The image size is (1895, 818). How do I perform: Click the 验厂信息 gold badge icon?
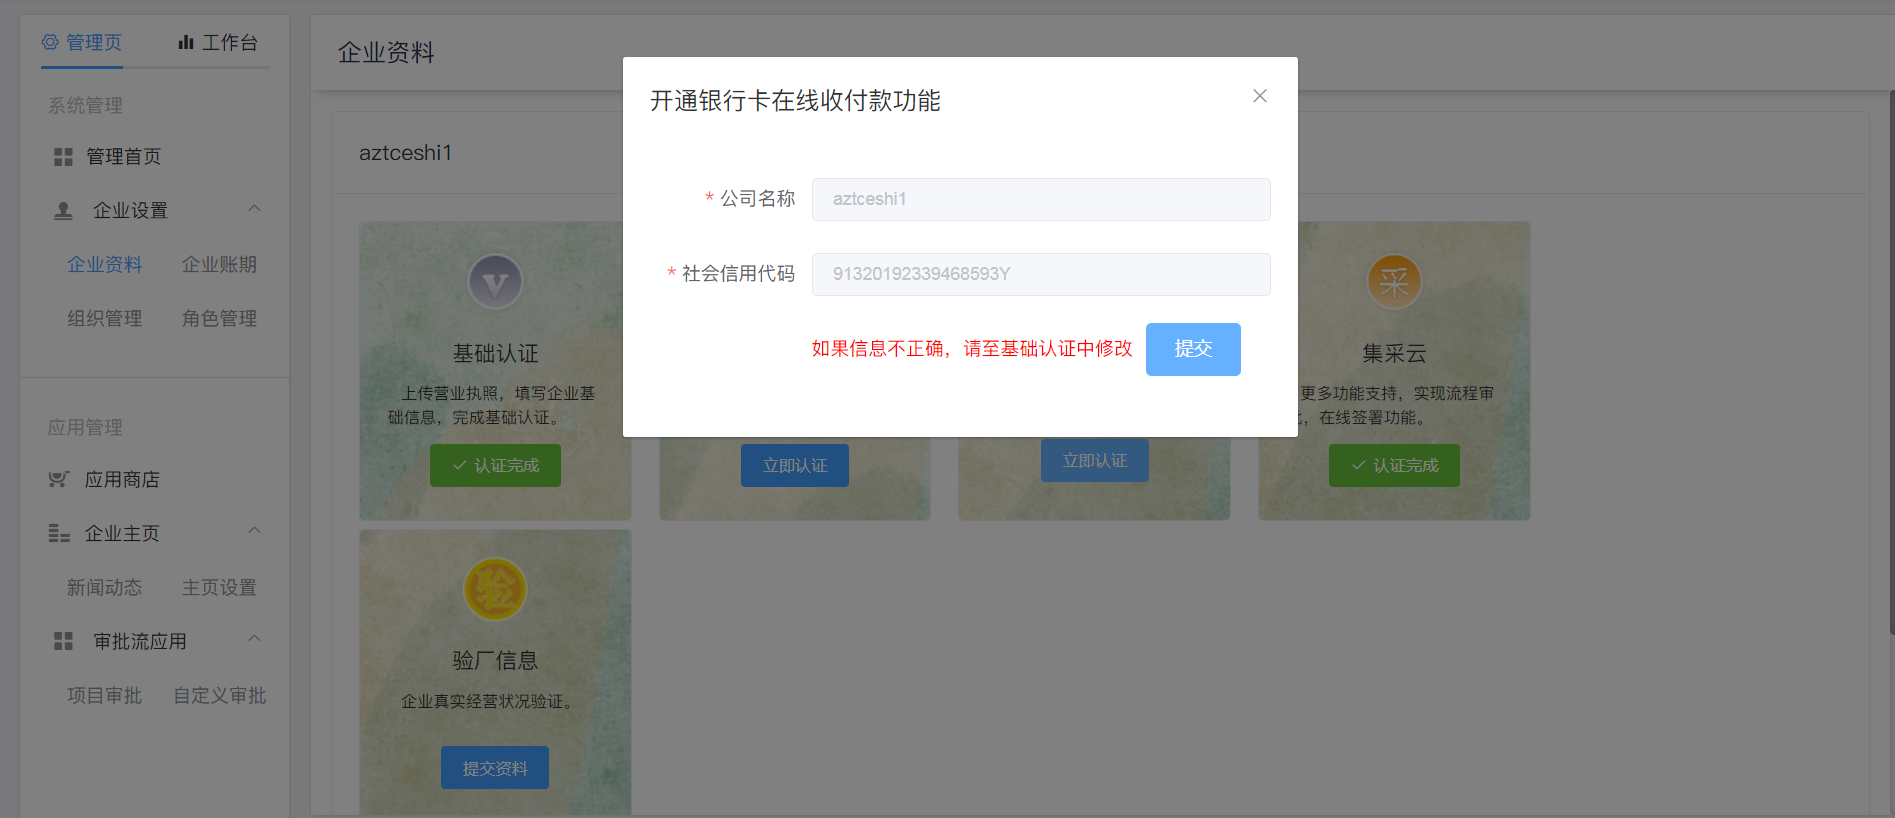tap(495, 590)
